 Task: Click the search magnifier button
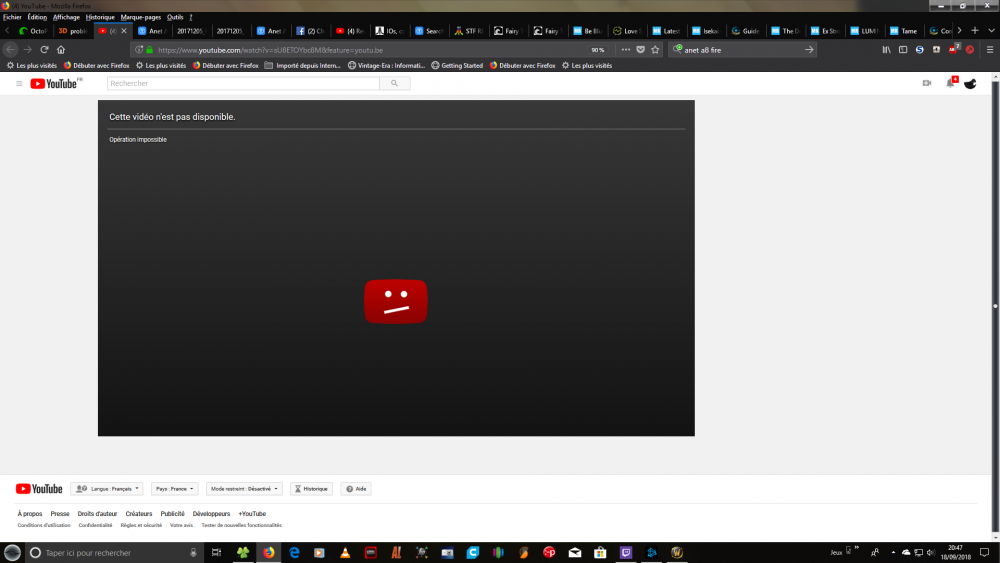click(395, 84)
